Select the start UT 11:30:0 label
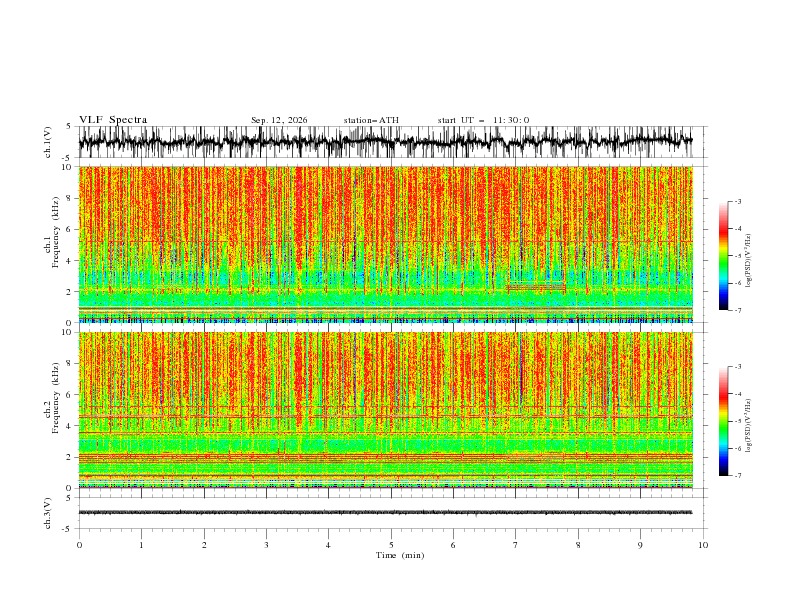The width and height of the screenshot is (792, 612). click(x=483, y=120)
